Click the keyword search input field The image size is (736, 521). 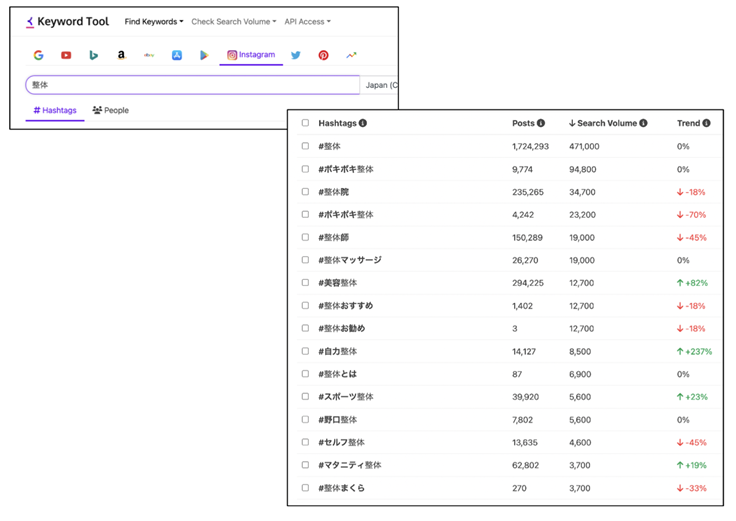192,85
